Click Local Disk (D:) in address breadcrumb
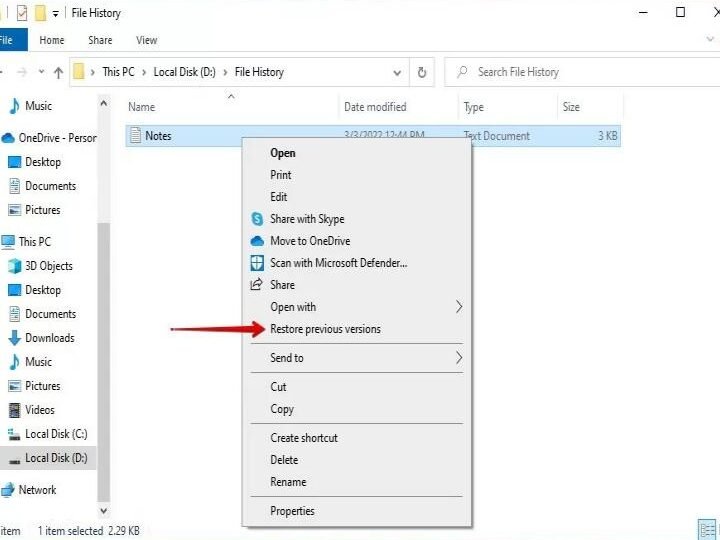The image size is (720, 540). coord(185,72)
